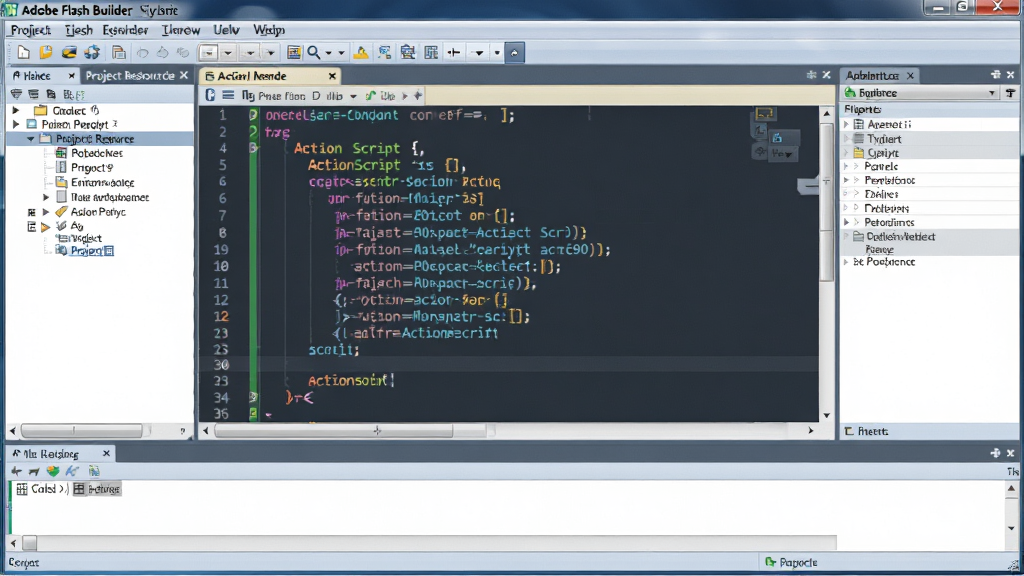Screen dimensions: 1024x576
Task: Click the three-lines icon in editor toolbar
Action: 228,95
